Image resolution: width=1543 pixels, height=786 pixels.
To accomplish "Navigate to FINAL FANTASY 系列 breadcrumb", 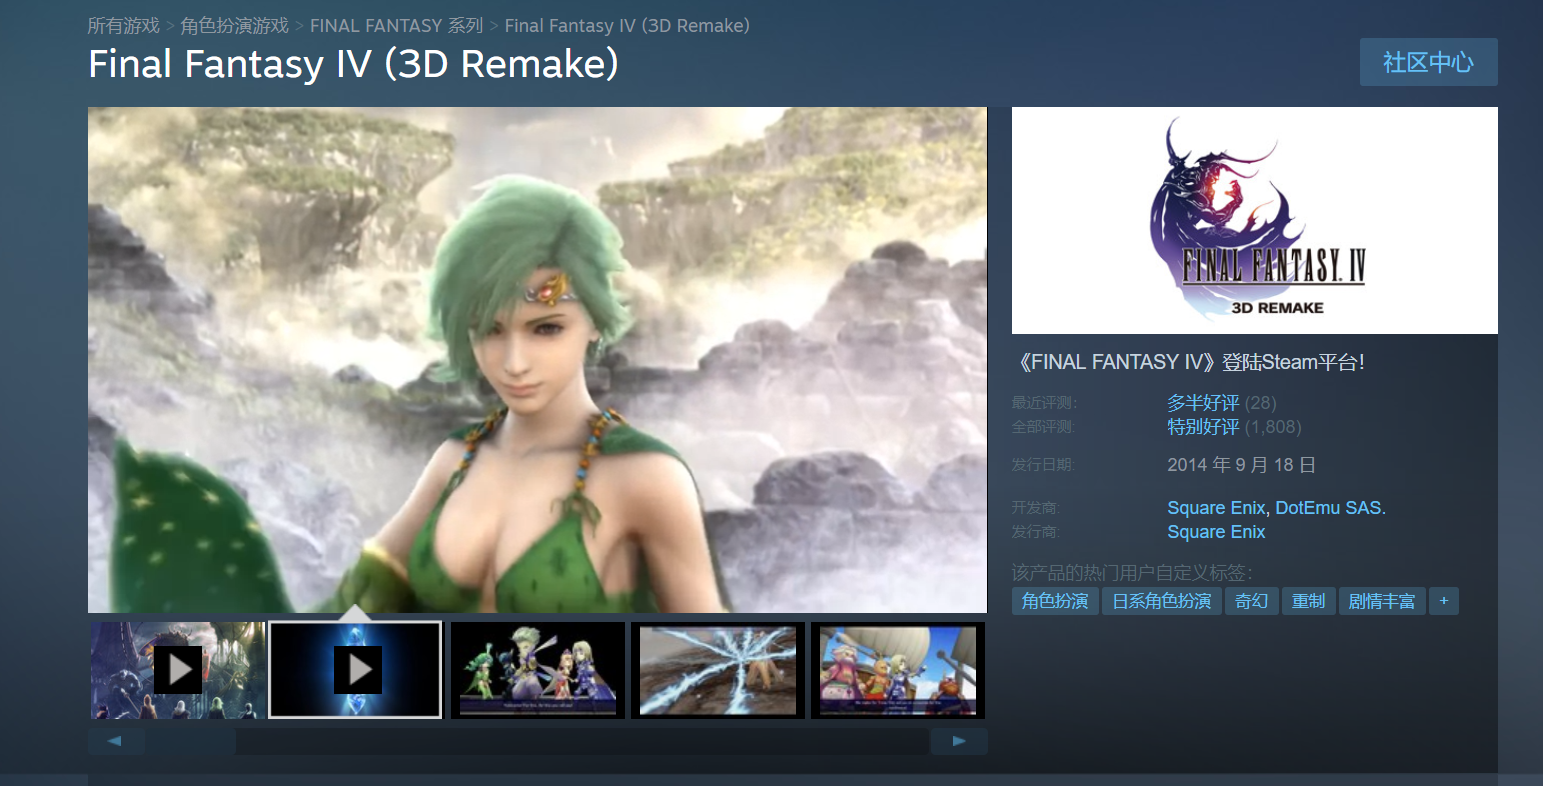I will click(396, 26).
